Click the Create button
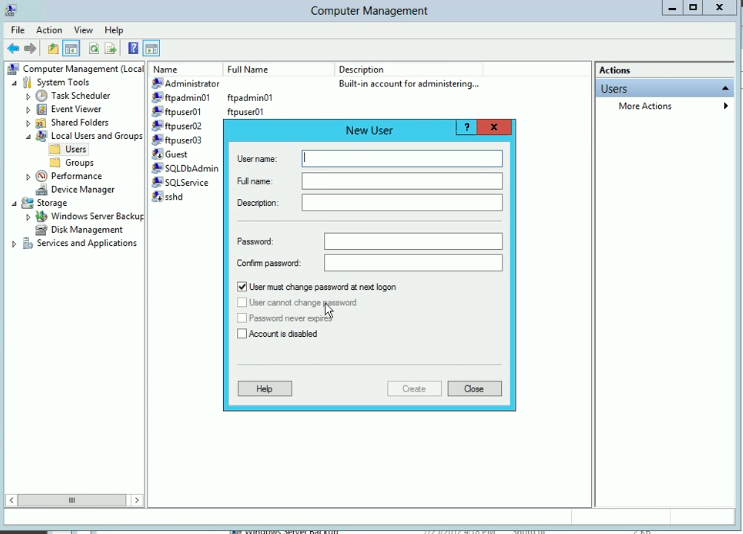743x534 pixels. (414, 389)
